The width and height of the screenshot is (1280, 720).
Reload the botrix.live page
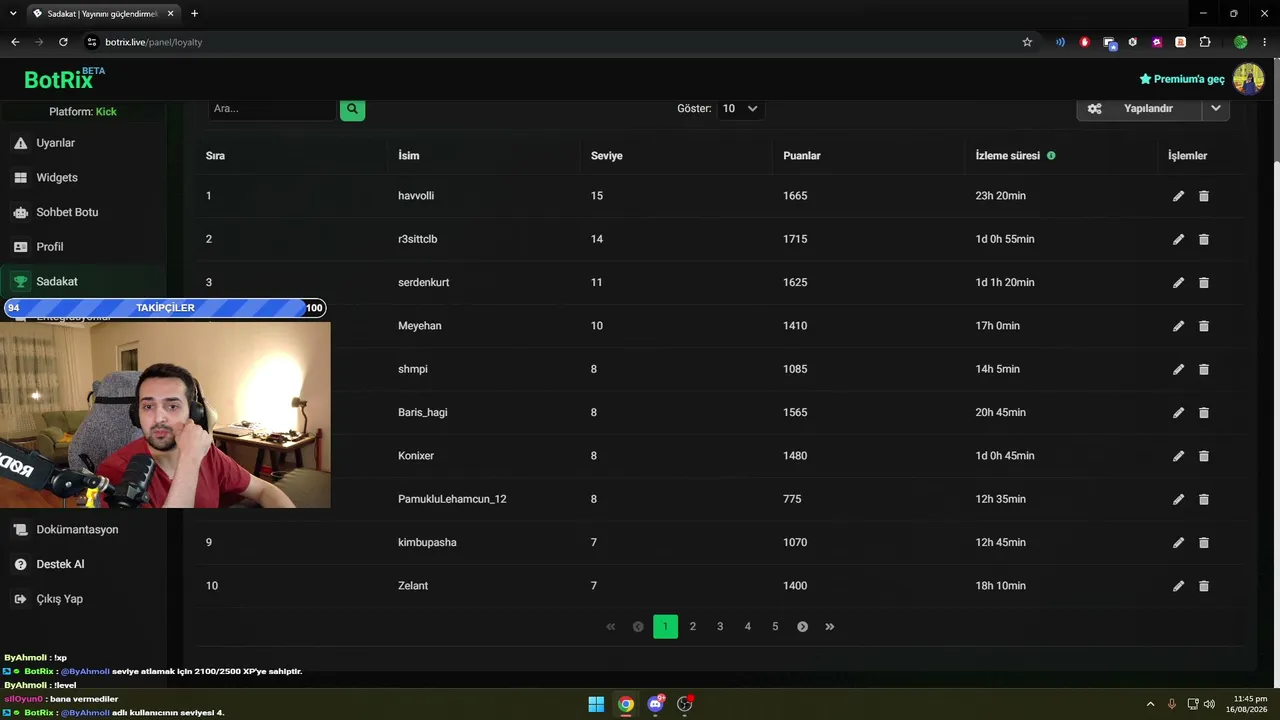(x=63, y=42)
